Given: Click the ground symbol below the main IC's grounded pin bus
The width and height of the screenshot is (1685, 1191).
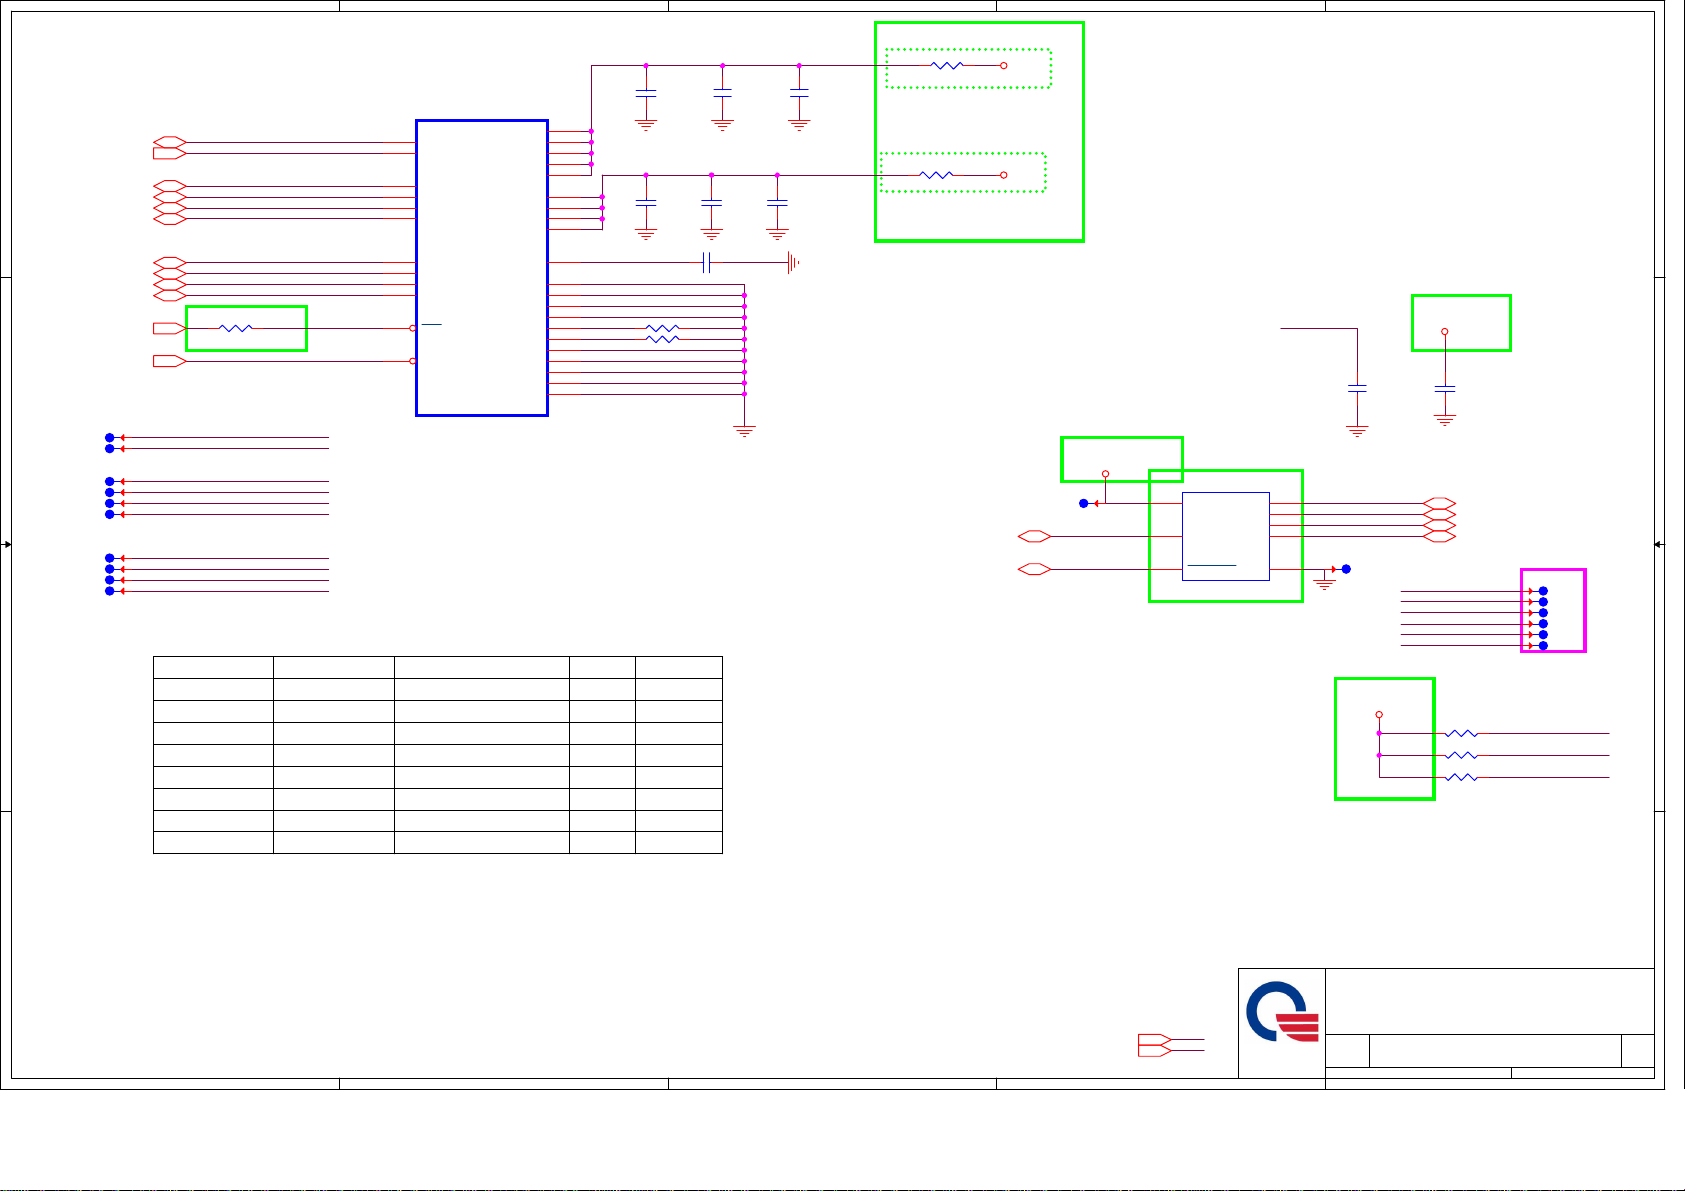Looking at the screenshot, I should (x=744, y=431).
